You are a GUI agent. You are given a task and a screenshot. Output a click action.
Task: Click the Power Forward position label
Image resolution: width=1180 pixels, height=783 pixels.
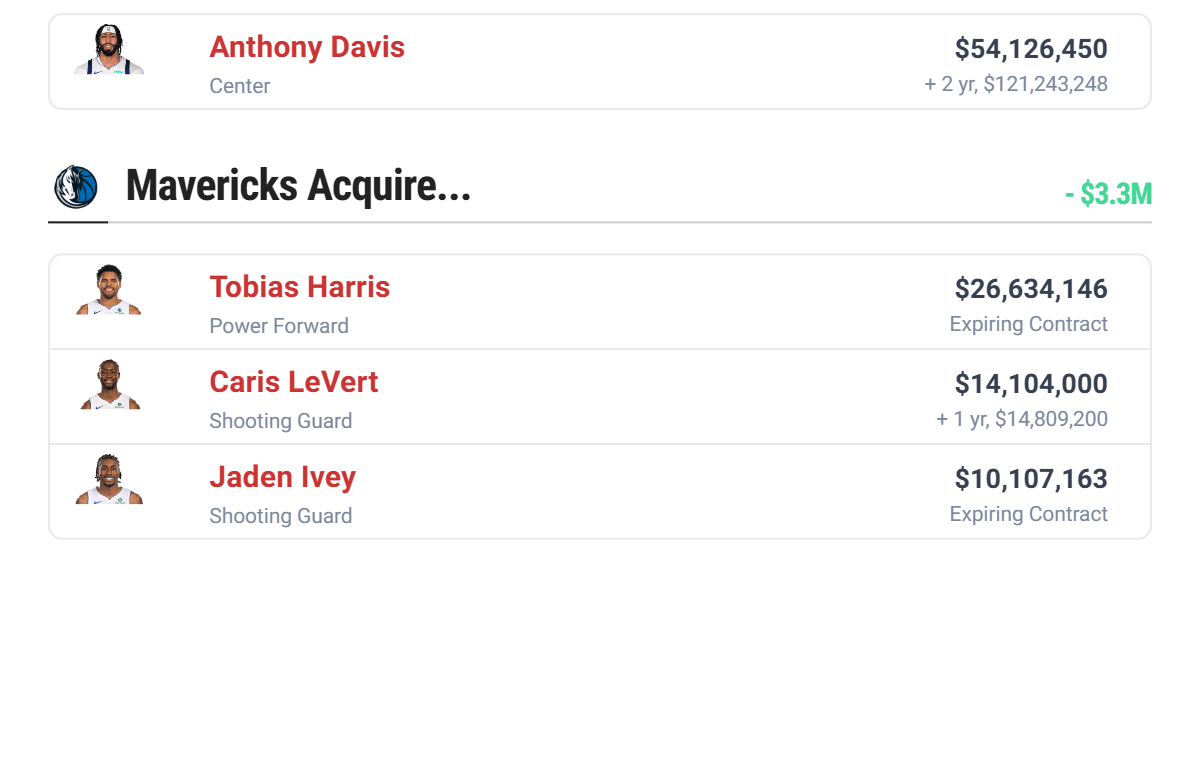(279, 326)
